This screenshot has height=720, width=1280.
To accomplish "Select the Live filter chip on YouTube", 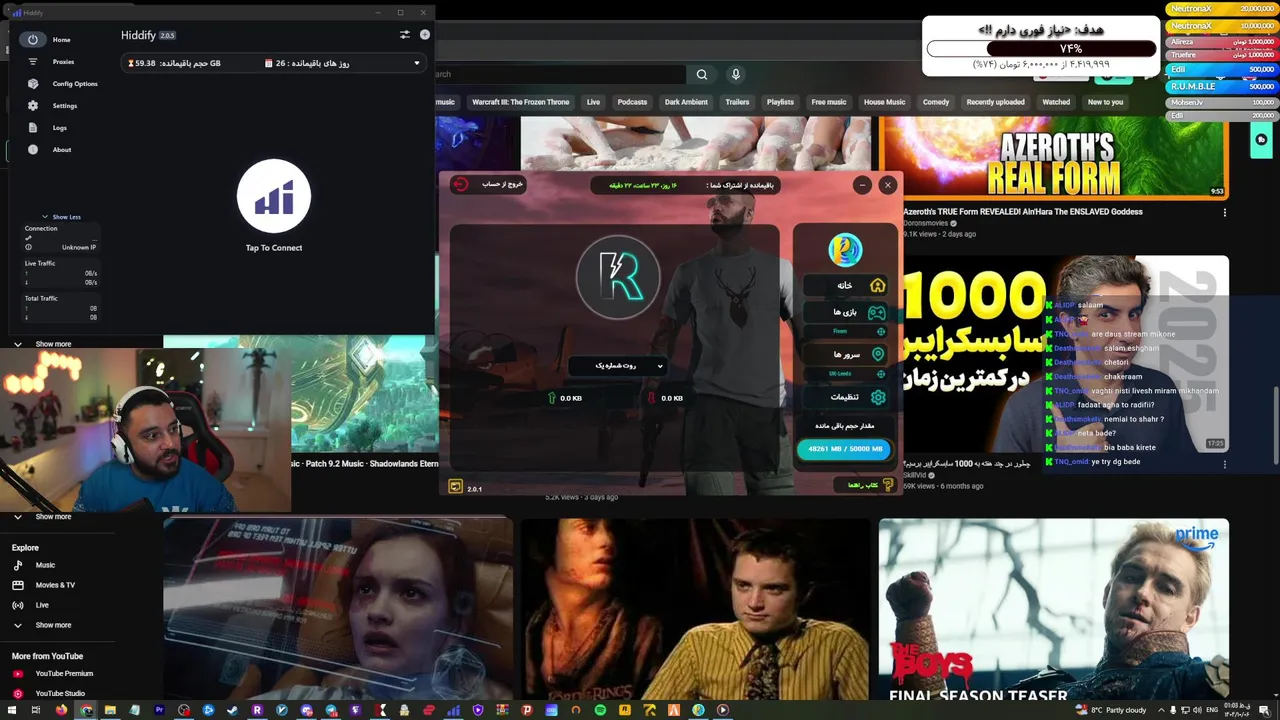I will point(593,102).
